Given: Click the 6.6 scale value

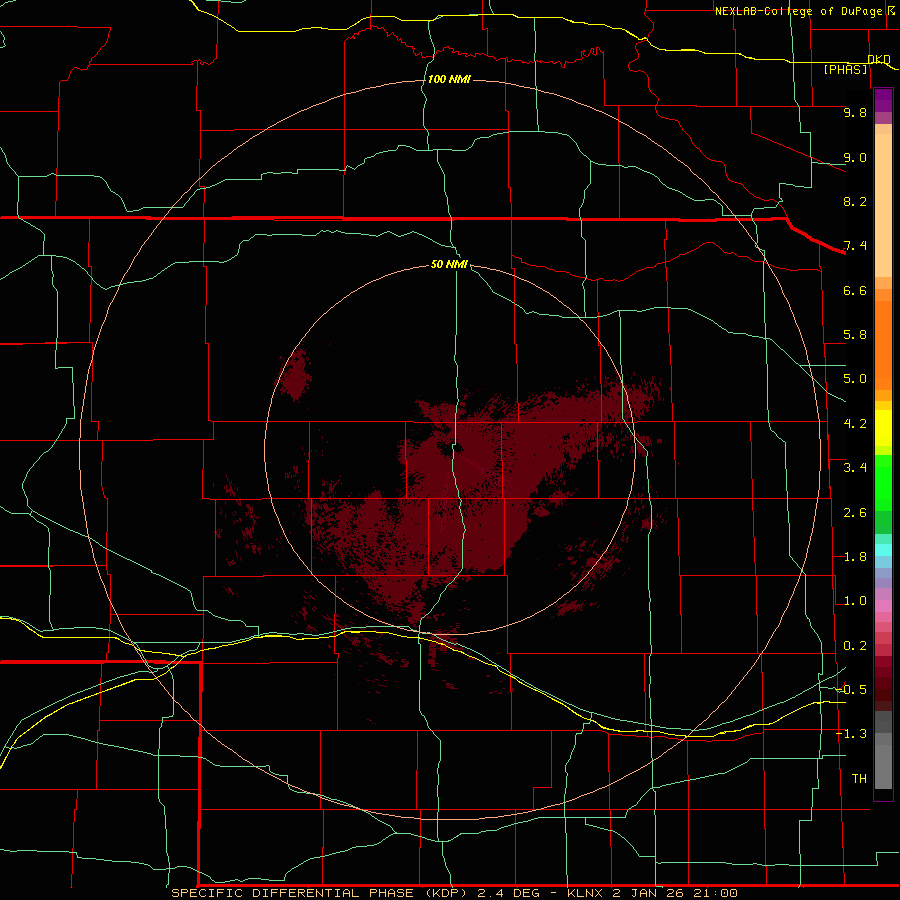Looking at the screenshot, I should [855, 290].
